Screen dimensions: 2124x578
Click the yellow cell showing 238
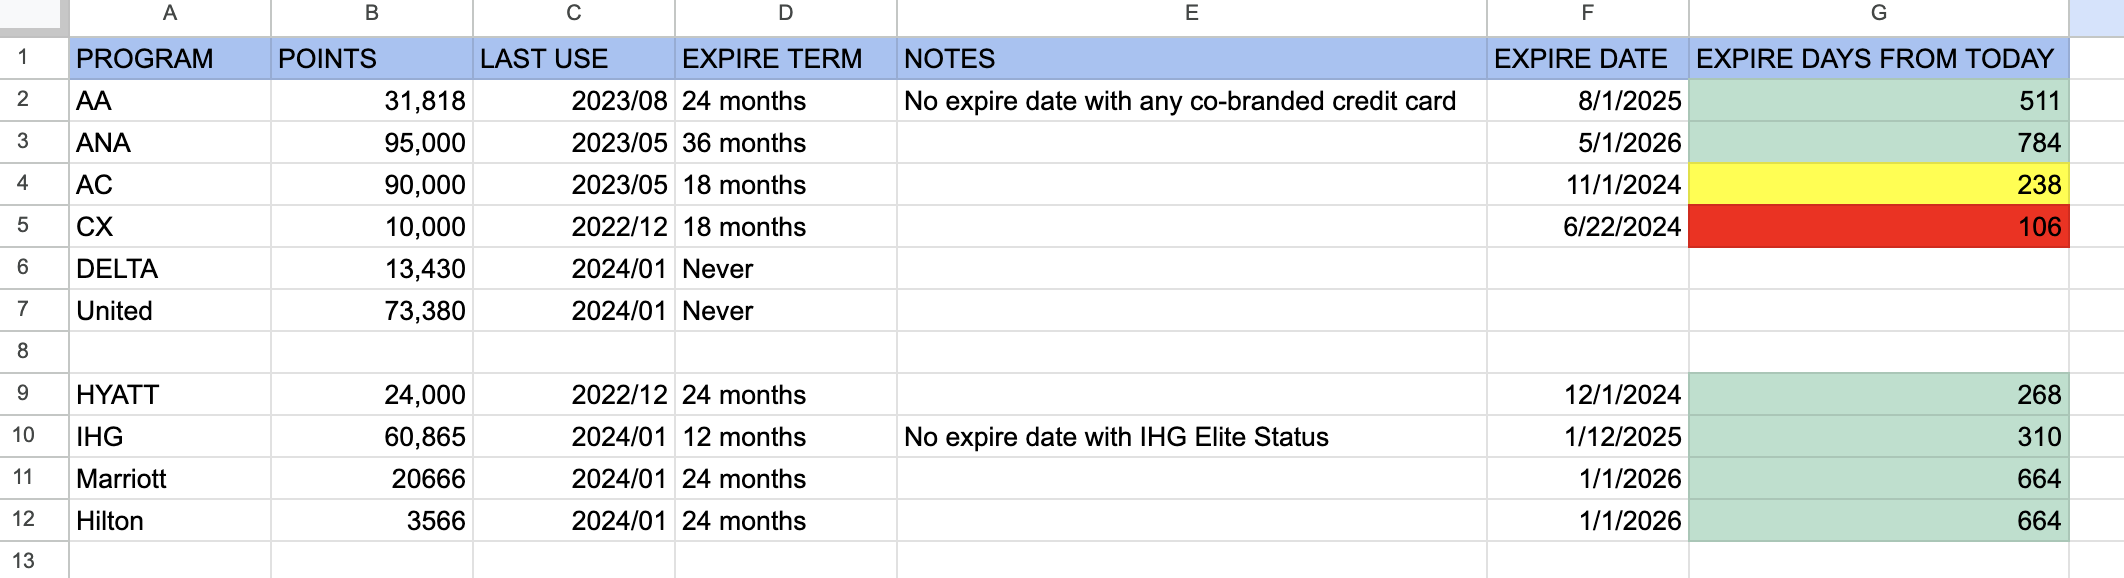click(1878, 185)
